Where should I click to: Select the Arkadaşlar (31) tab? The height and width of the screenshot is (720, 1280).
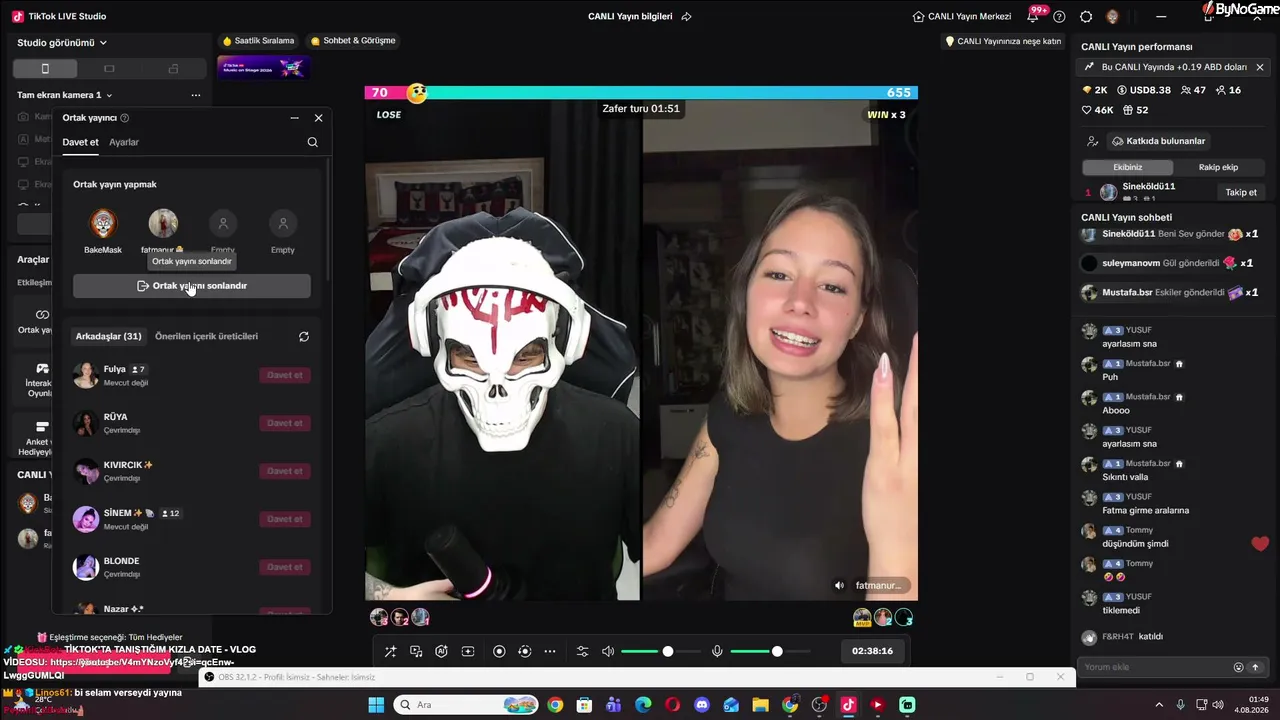click(x=109, y=336)
